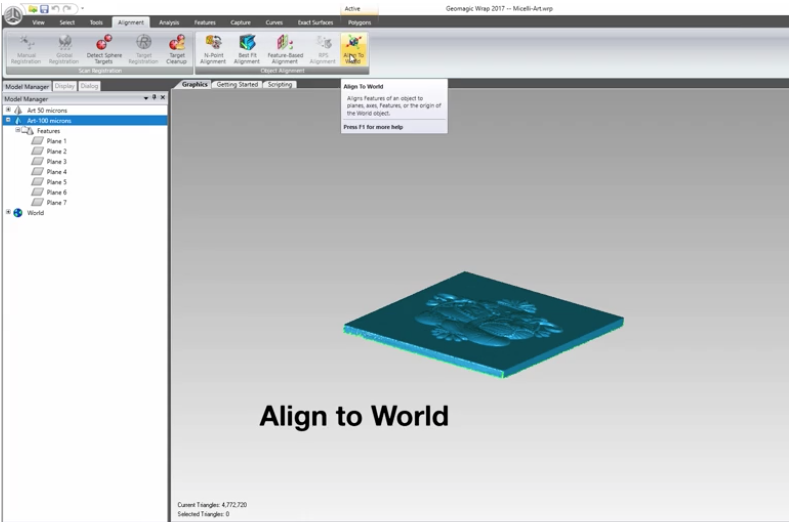Image resolution: width=789 pixels, height=522 pixels.
Task: Select Plane 6 in the tree
Action: 56,192
